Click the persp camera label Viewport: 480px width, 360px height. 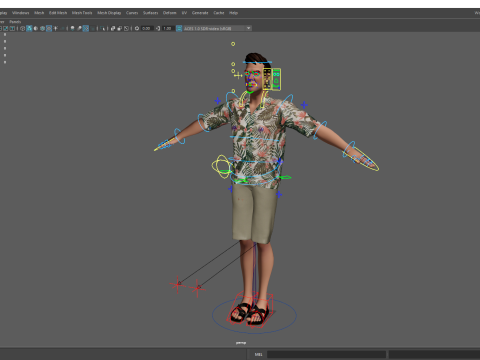click(241, 343)
